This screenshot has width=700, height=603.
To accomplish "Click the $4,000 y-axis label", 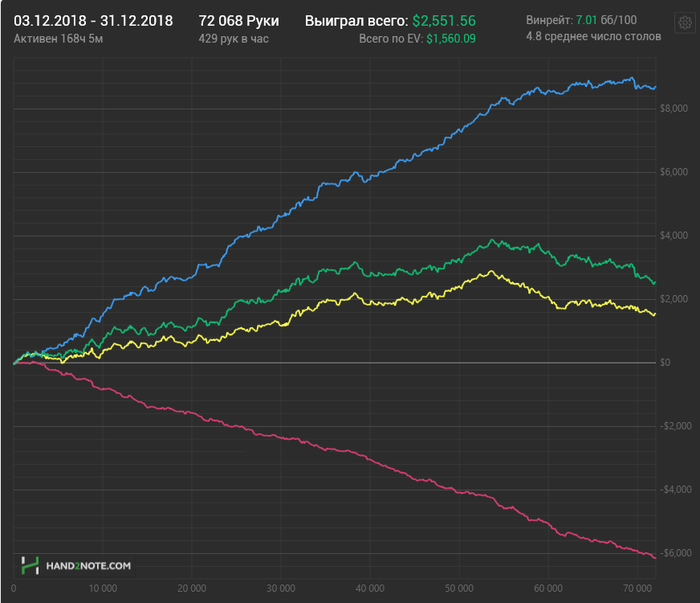I will [674, 236].
